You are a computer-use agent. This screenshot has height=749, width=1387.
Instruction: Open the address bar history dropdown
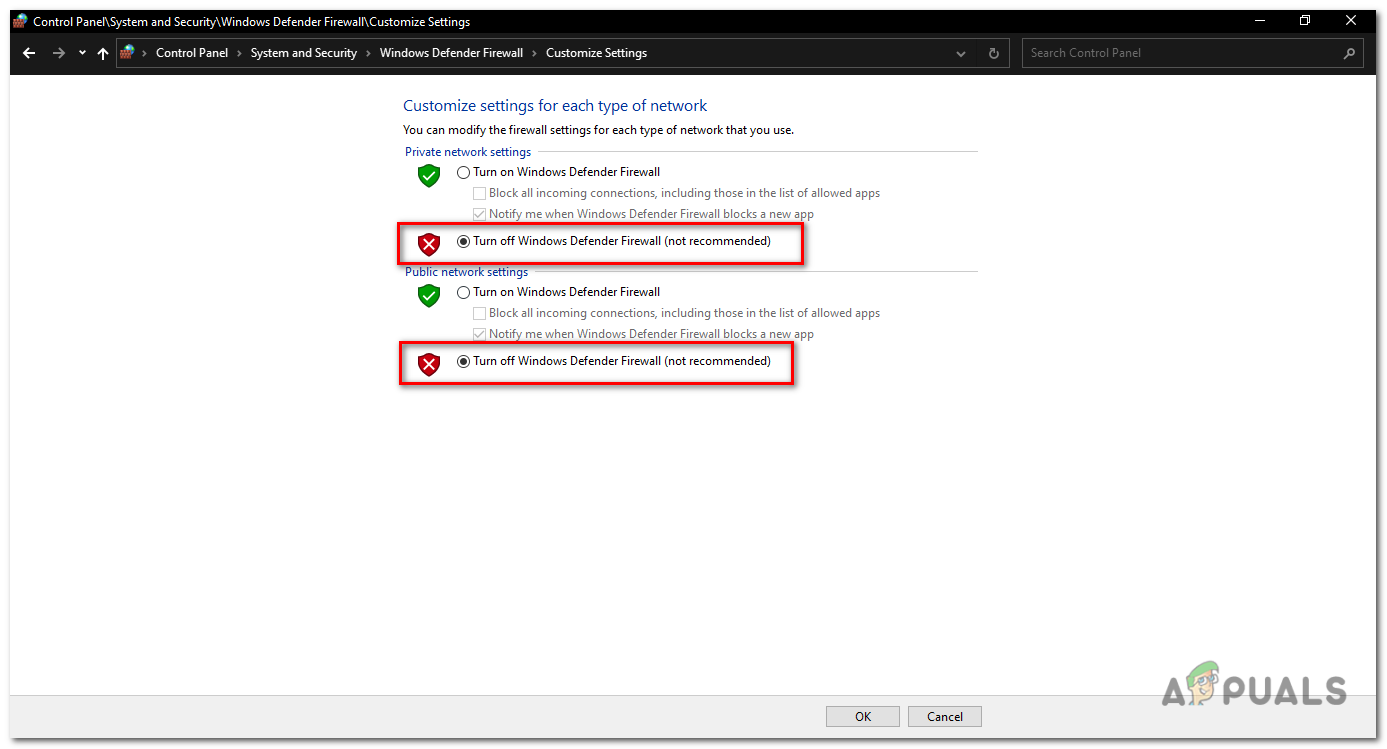pyautogui.click(x=960, y=52)
